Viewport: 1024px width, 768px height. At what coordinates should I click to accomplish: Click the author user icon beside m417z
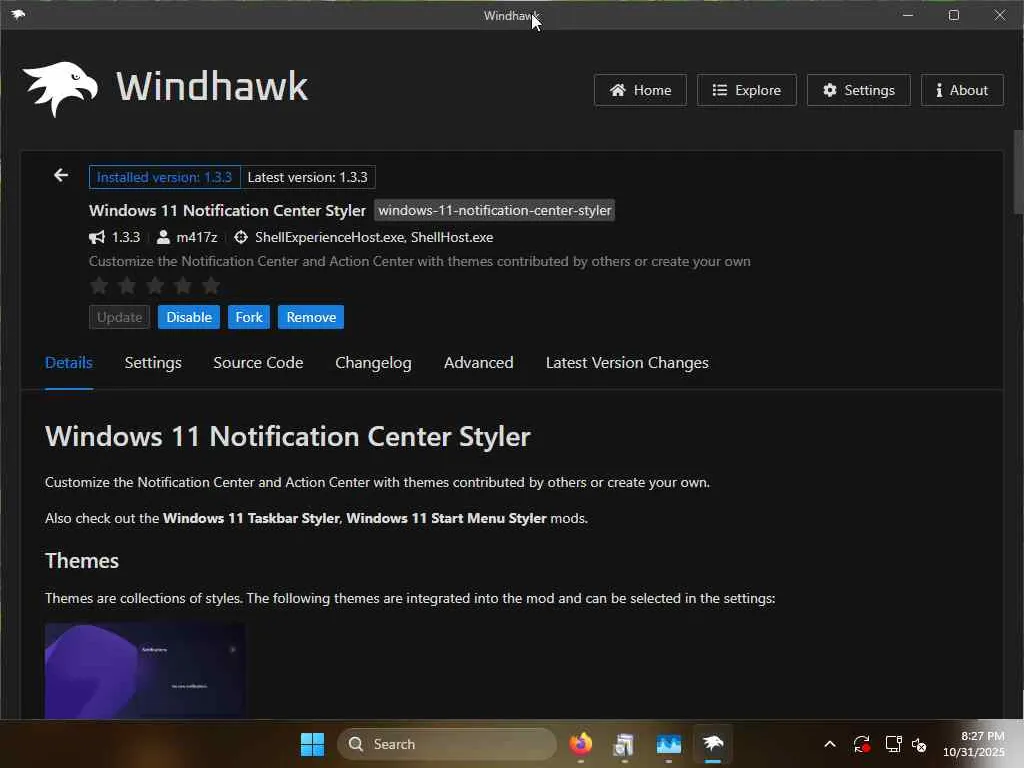point(163,237)
